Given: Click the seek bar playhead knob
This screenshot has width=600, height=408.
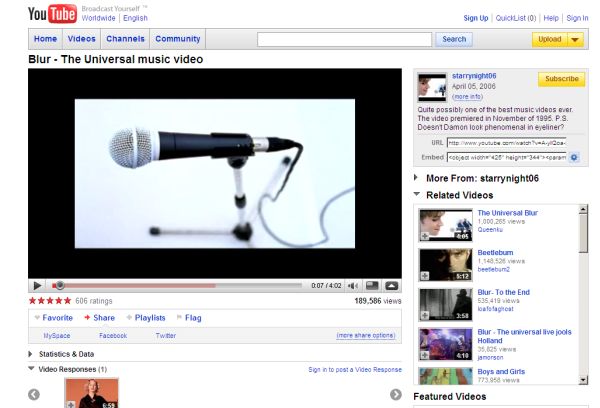Looking at the screenshot, I should click(x=59, y=286).
